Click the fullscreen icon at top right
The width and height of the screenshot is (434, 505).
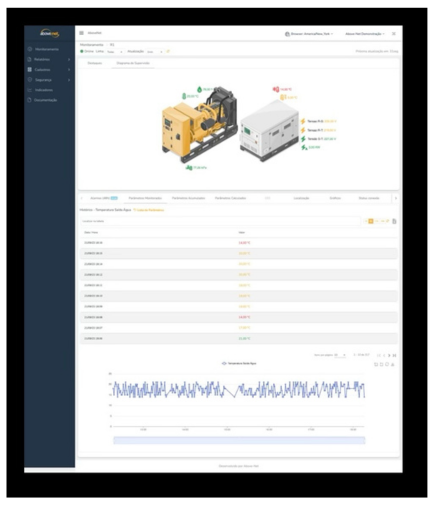tap(394, 34)
